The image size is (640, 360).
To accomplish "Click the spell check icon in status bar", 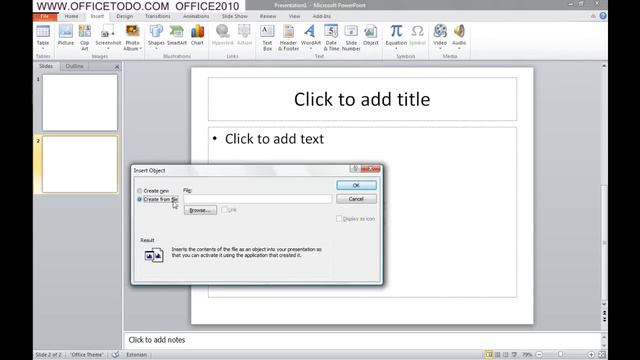I will click(116, 354).
